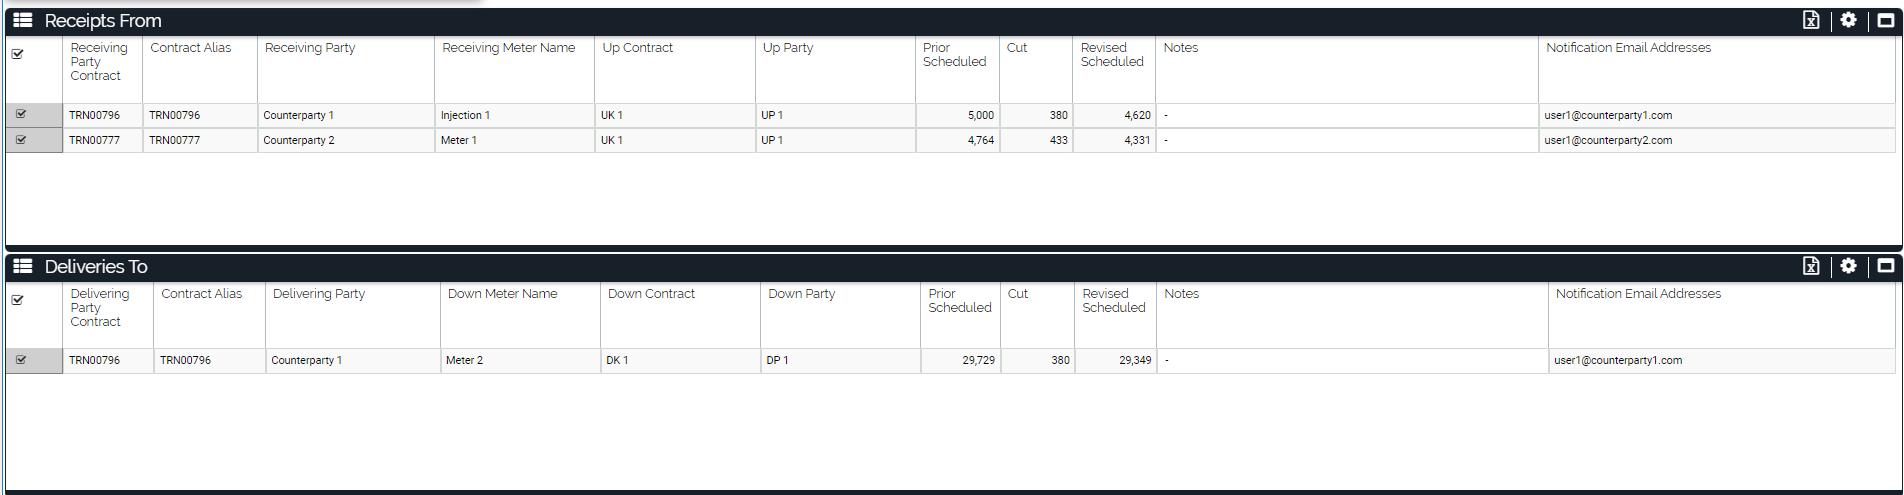Sort deliveries by Down Party column
Screen dimensions: 1904x495
(x=801, y=294)
